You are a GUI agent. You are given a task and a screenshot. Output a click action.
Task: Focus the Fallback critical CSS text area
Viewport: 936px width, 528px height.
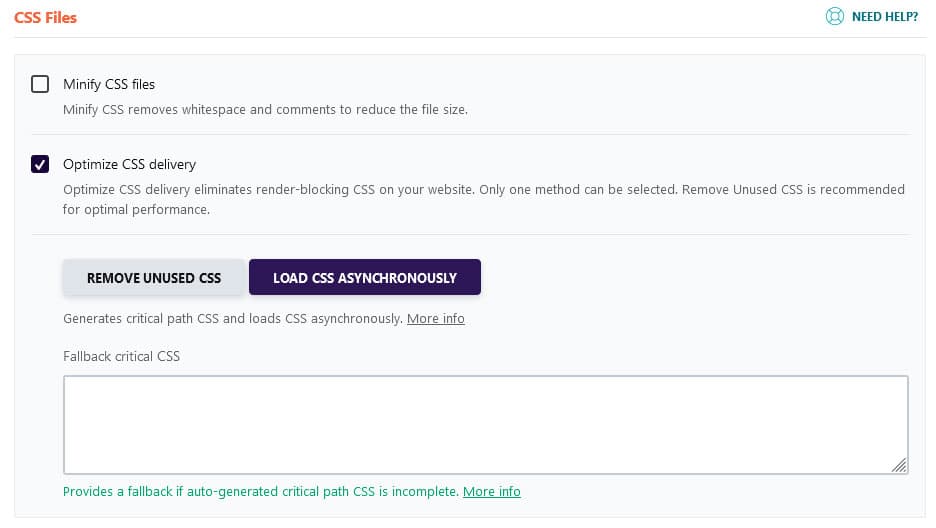pos(485,424)
